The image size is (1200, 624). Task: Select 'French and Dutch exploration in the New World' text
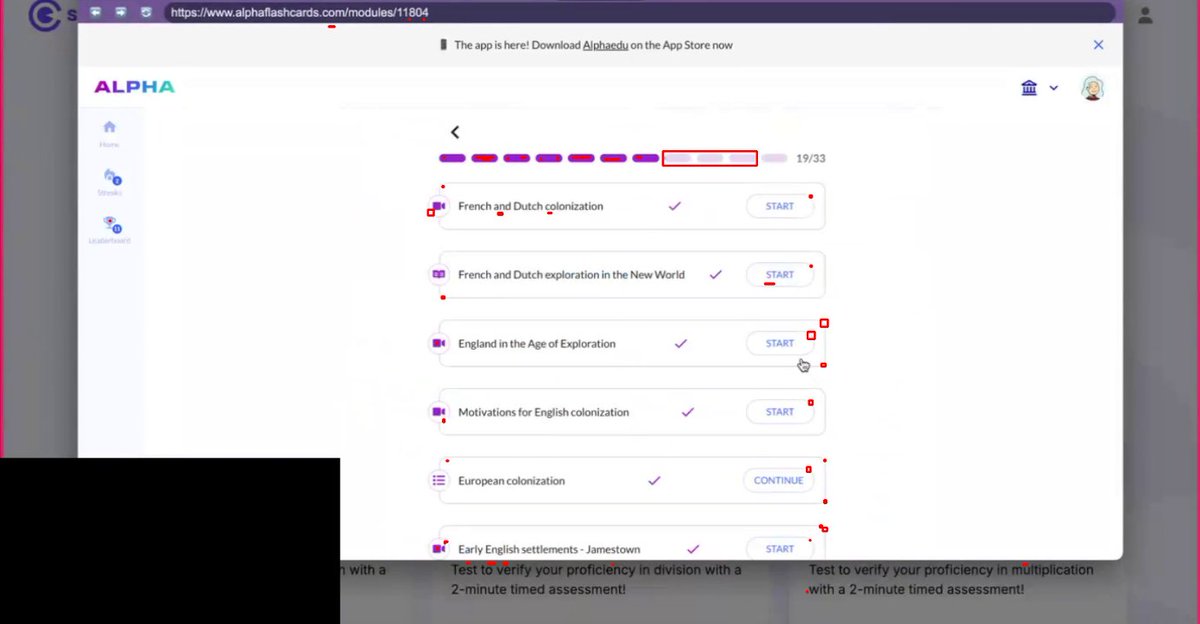pyautogui.click(x=572, y=275)
